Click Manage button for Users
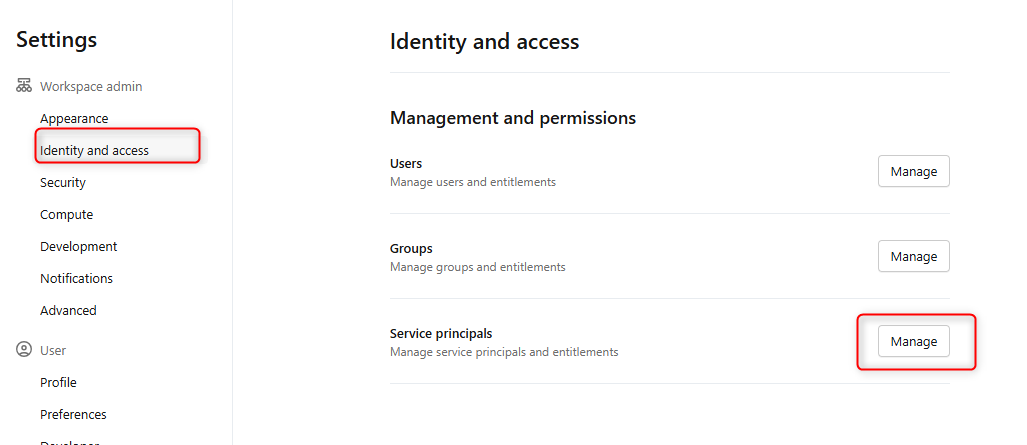Viewport: 1027px width, 445px height. point(913,171)
